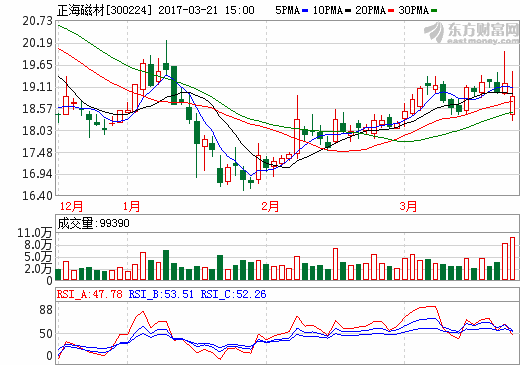Click the red 20PMA legend color swatch
Viewport: 520px width, 365px height.
(391, 11)
